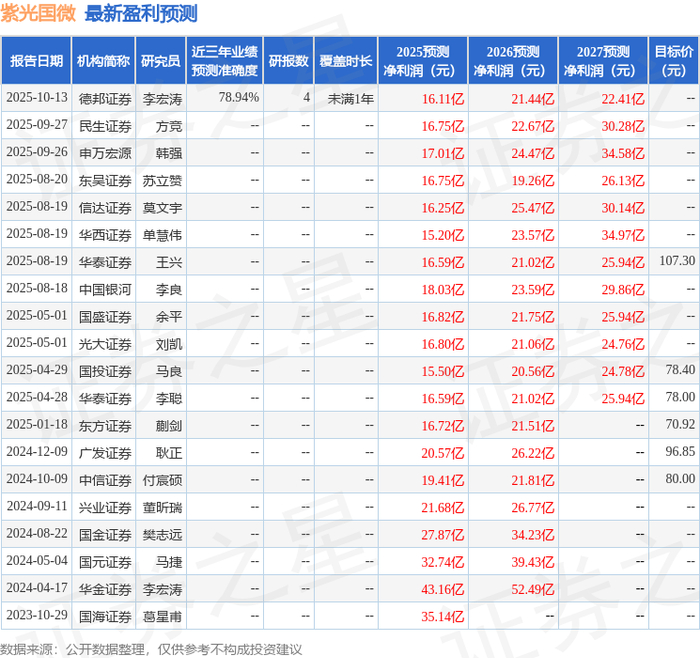Click the 研报数 column header
The width and height of the screenshot is (700, 658).
click(x=288, y=61)
